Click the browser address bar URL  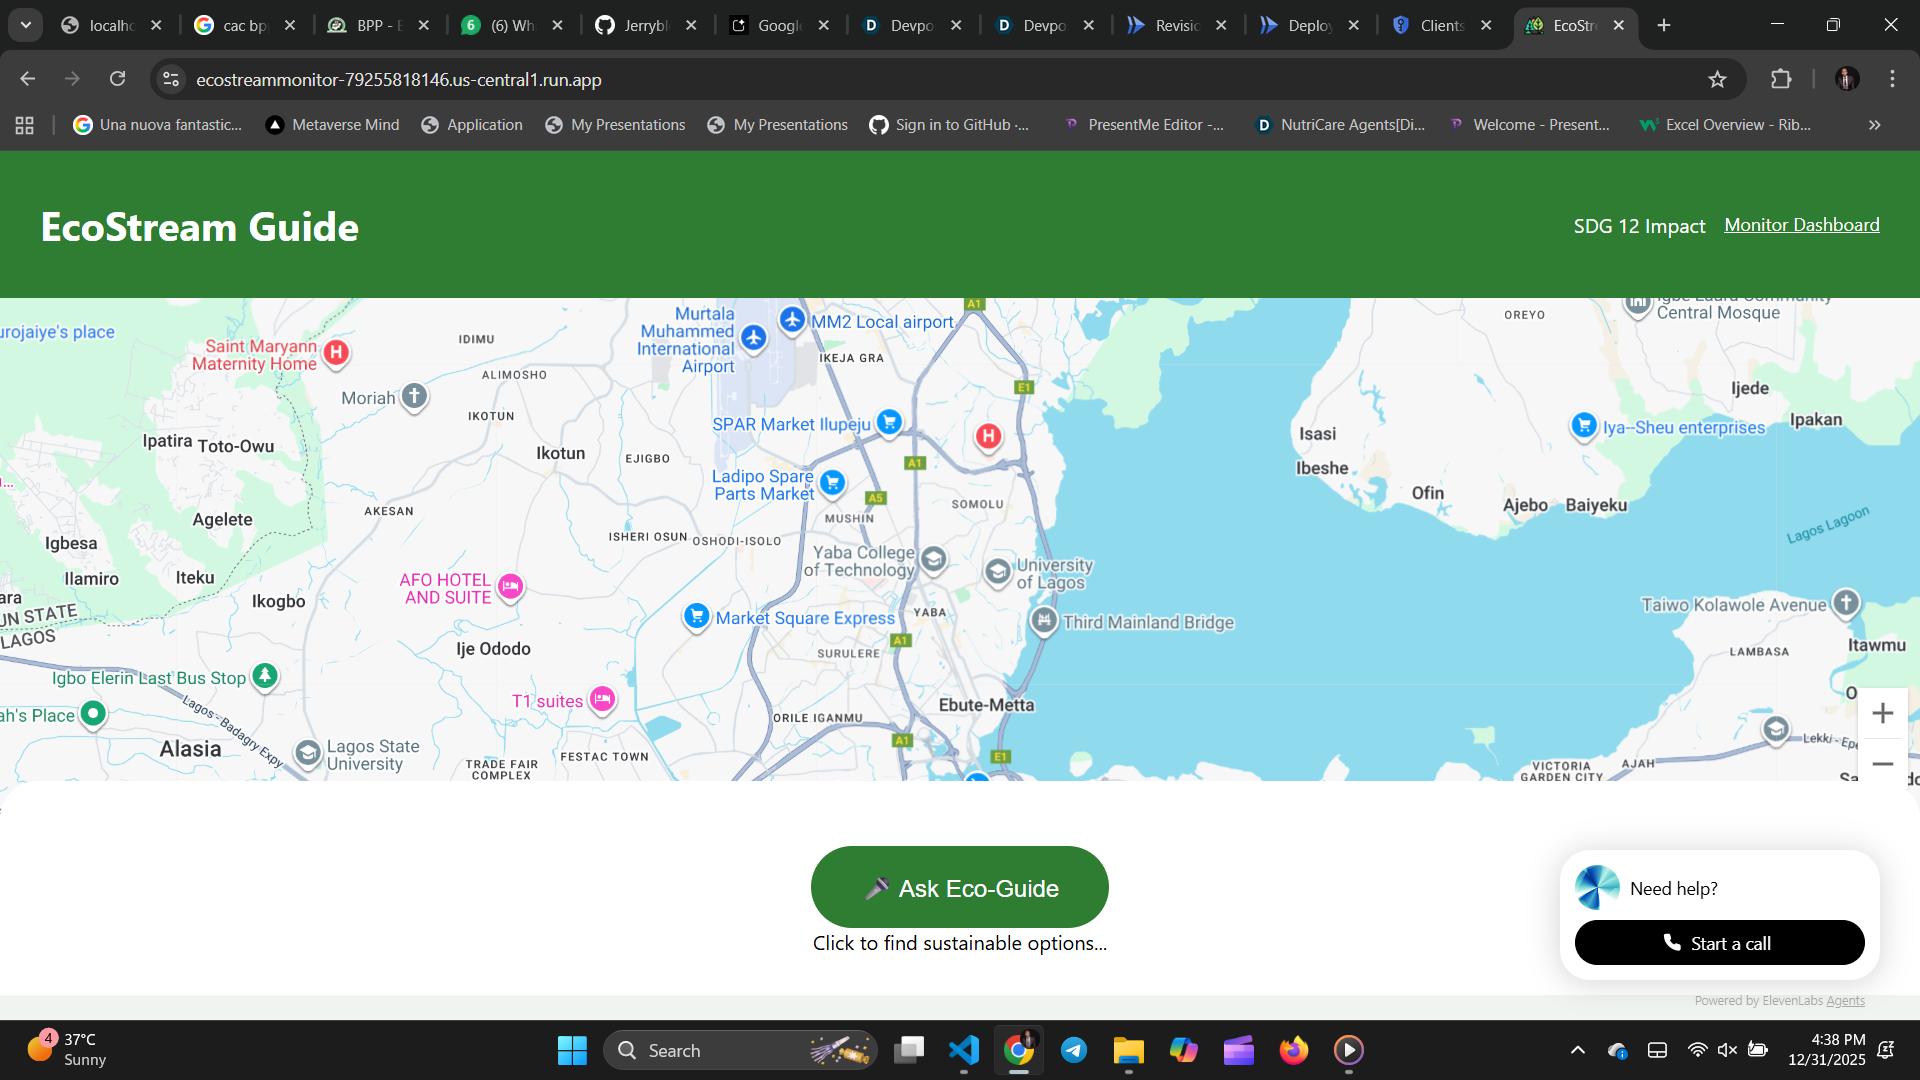pyautogui.click(x=398, y=79)
